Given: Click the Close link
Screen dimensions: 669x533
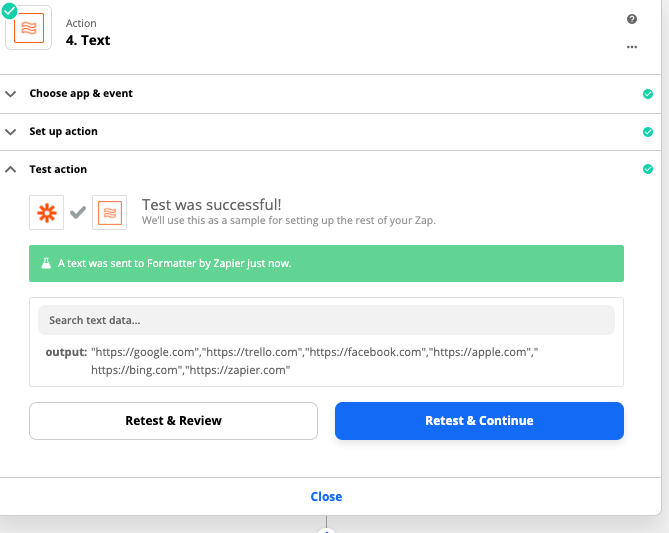Looking at the screenshot, I should (x=326, y=497).
